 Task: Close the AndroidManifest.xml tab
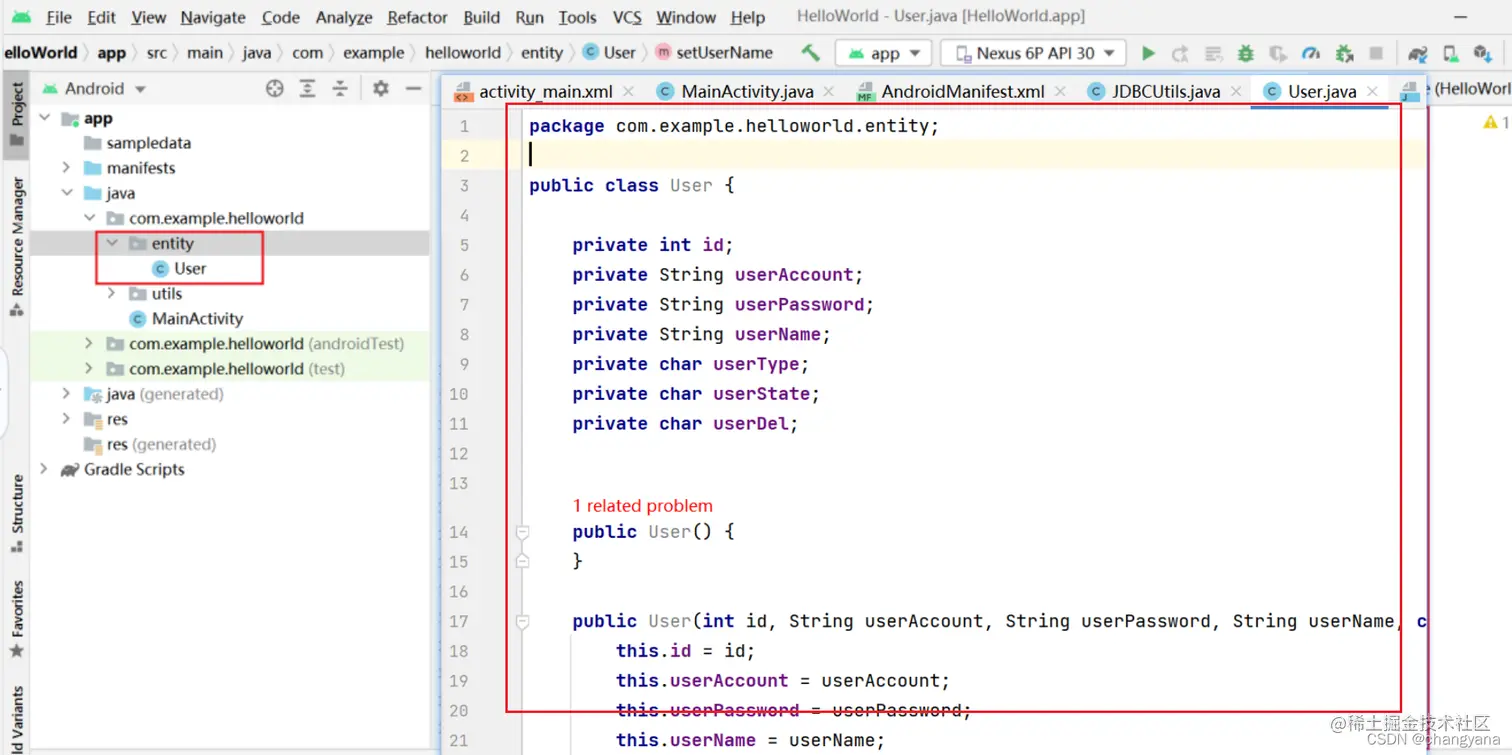click(x=1060, y=91)
